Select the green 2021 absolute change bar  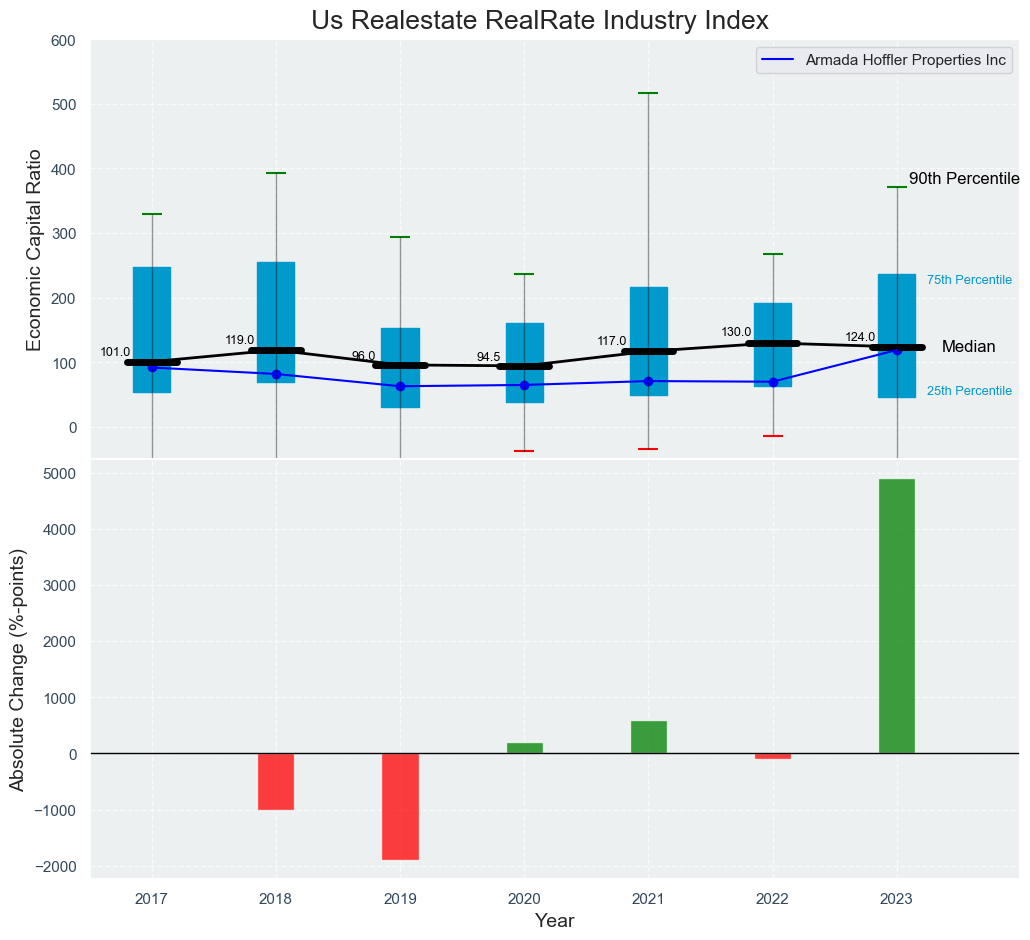click(649, 737)
